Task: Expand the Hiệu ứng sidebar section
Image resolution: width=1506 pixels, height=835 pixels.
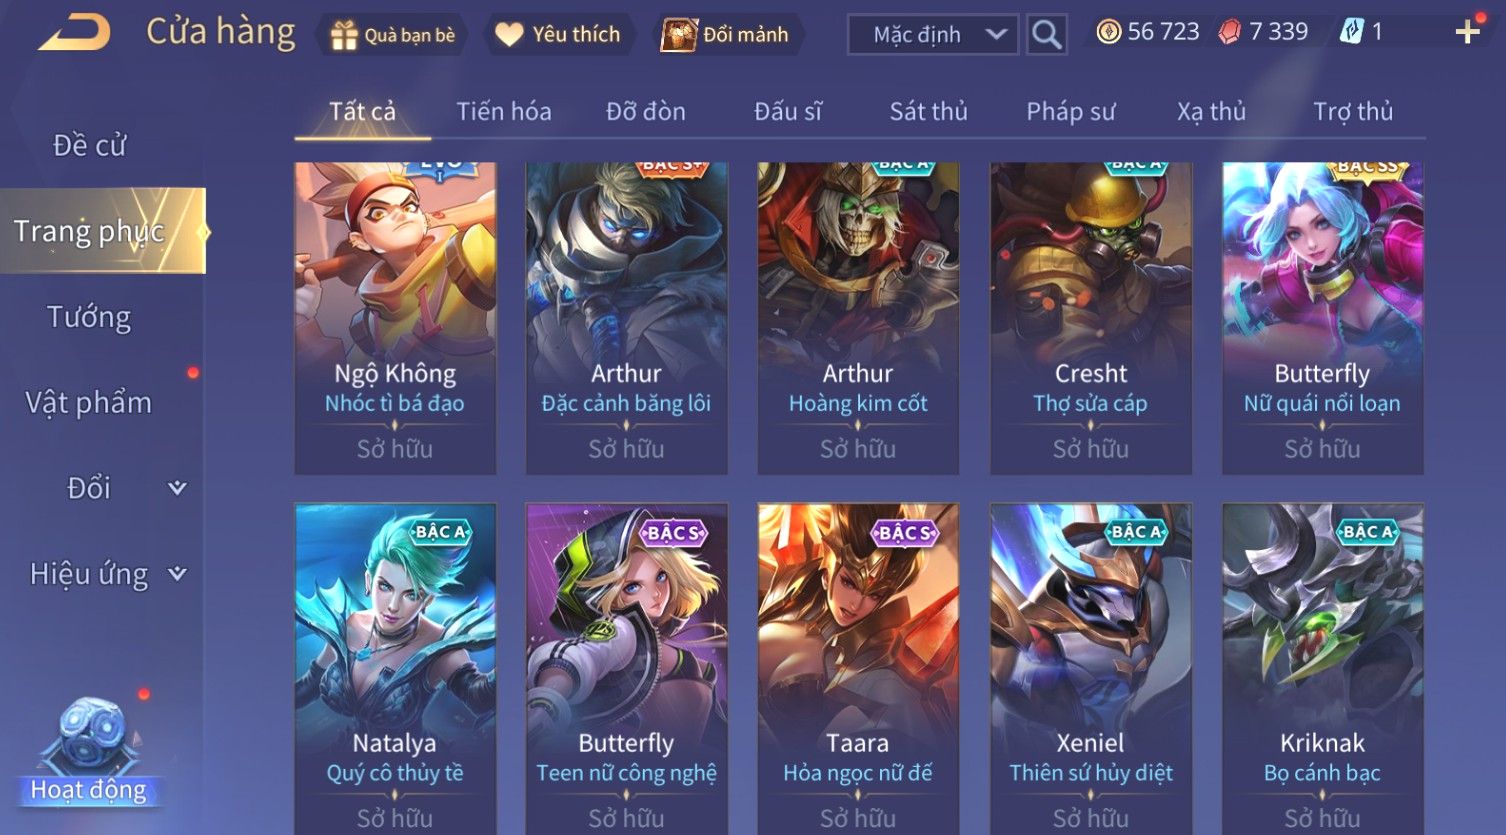Action: (x=177, y=574)
